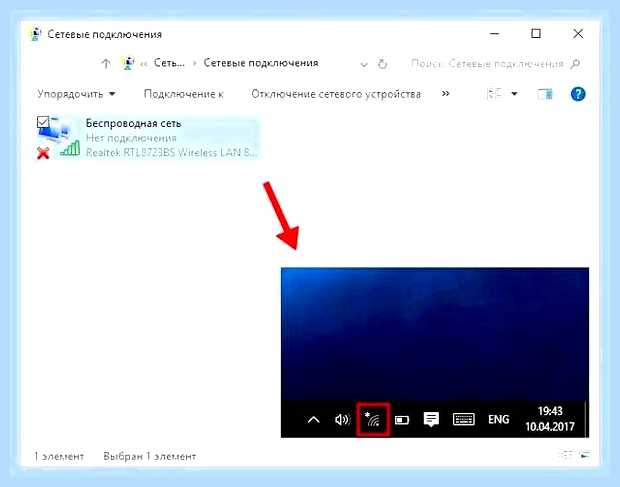Maximize the Сетевые подключения window

pyautogui.click(x=536, y=34)
